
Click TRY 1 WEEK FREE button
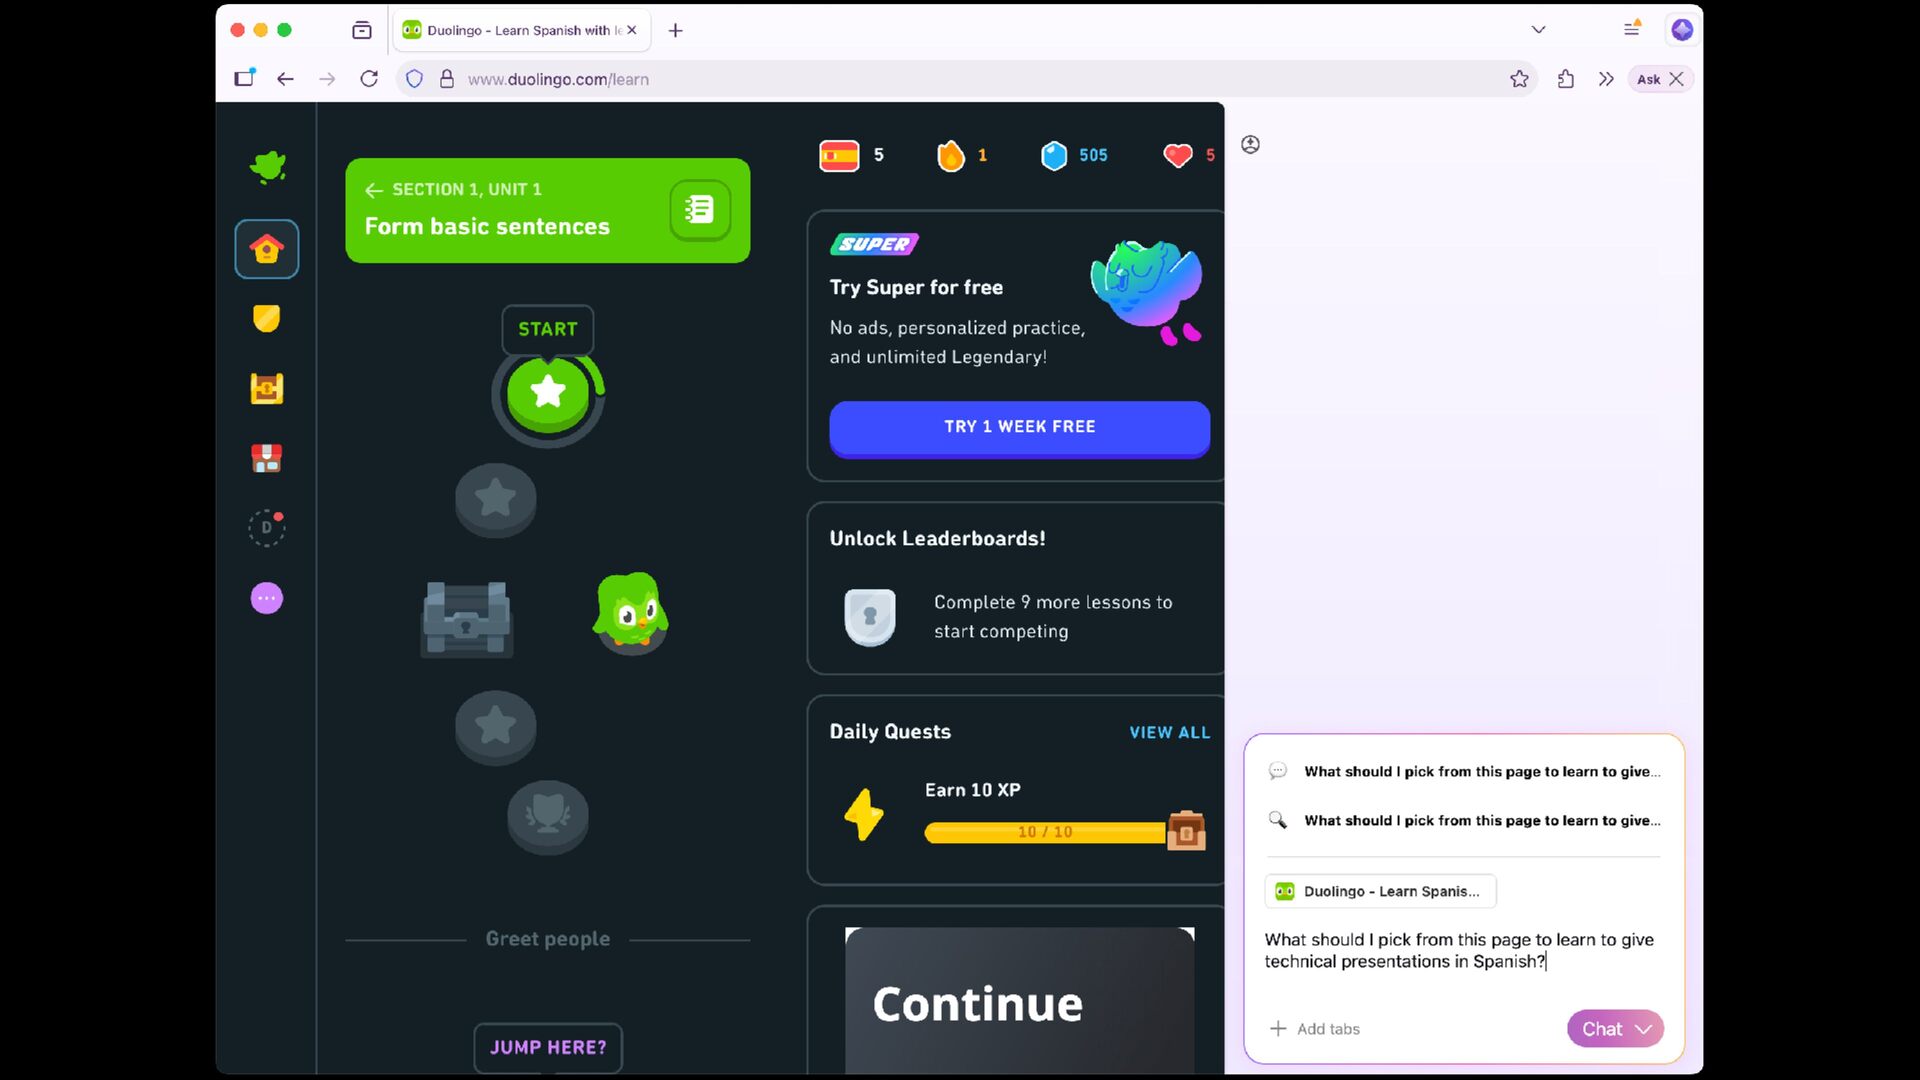(1019, 427)
